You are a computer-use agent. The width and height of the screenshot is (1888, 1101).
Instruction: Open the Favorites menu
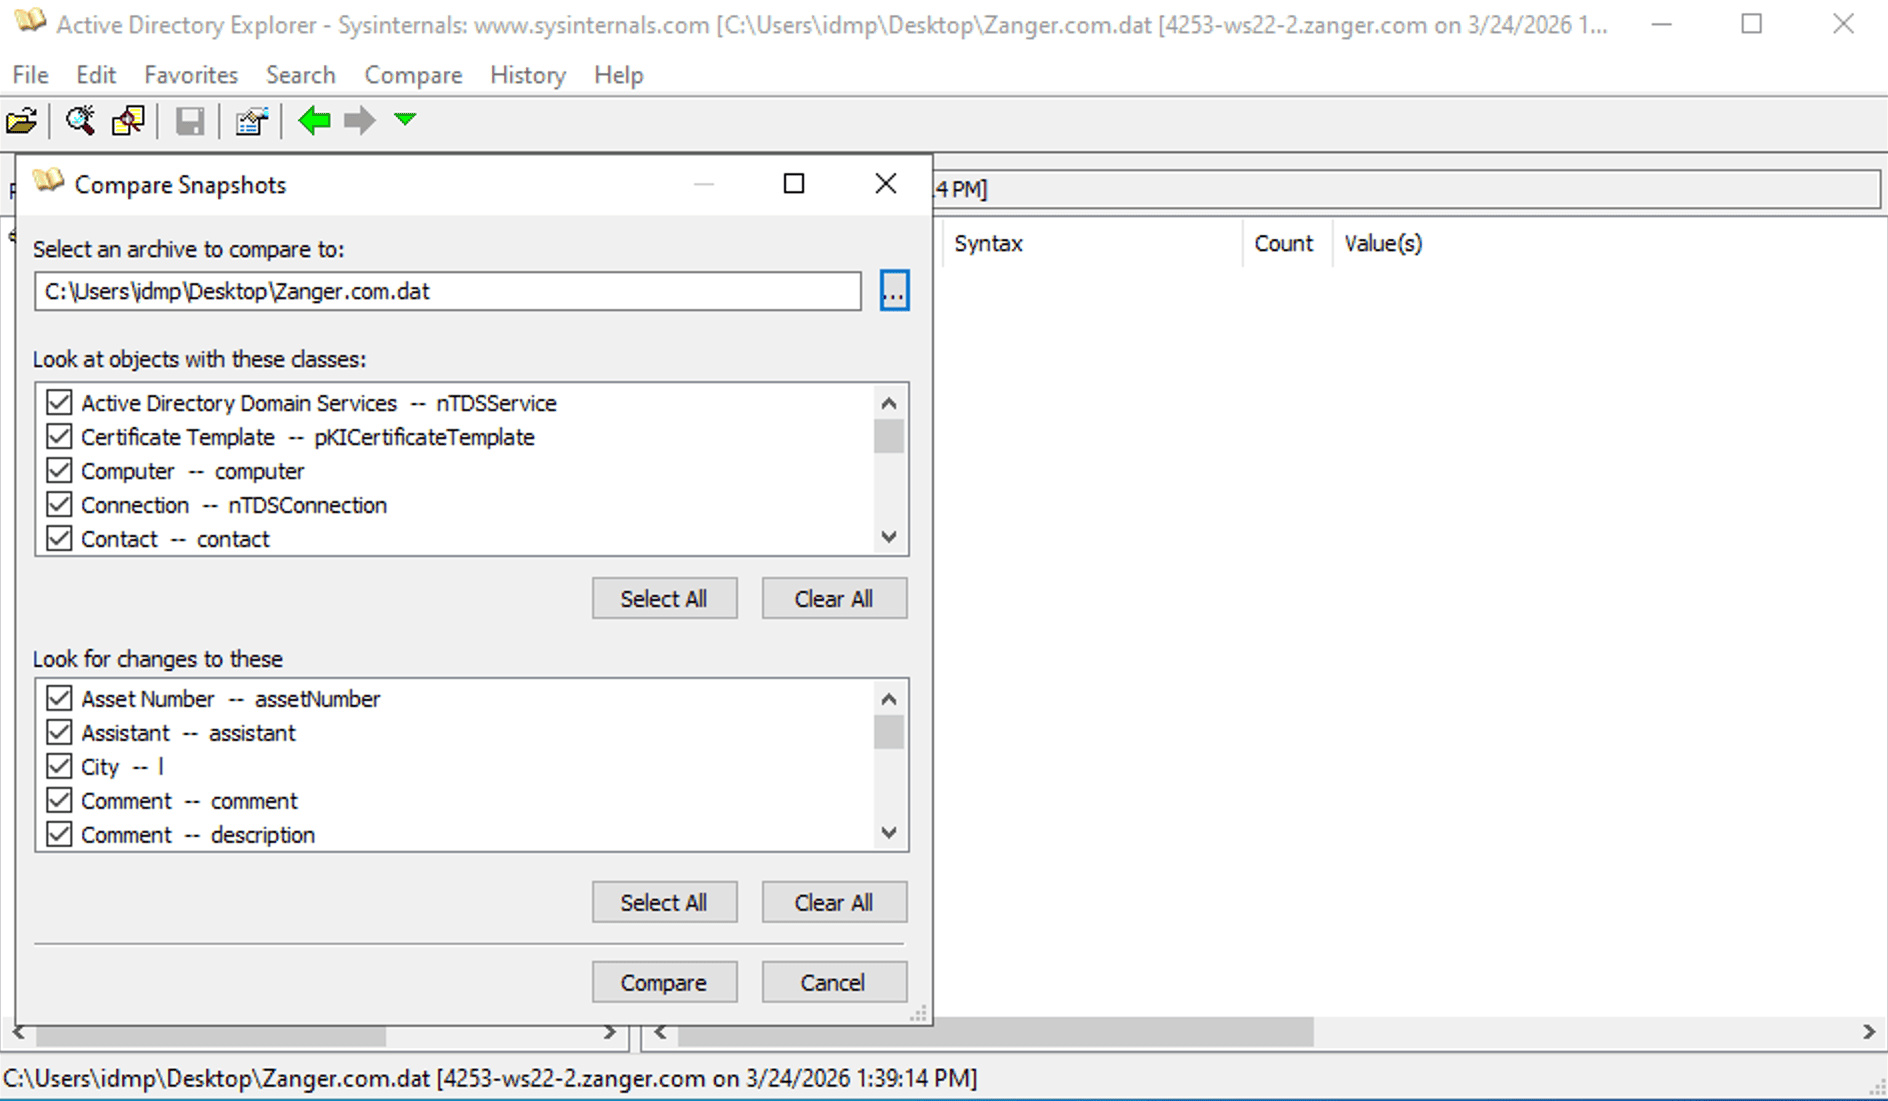pos(190,75)
